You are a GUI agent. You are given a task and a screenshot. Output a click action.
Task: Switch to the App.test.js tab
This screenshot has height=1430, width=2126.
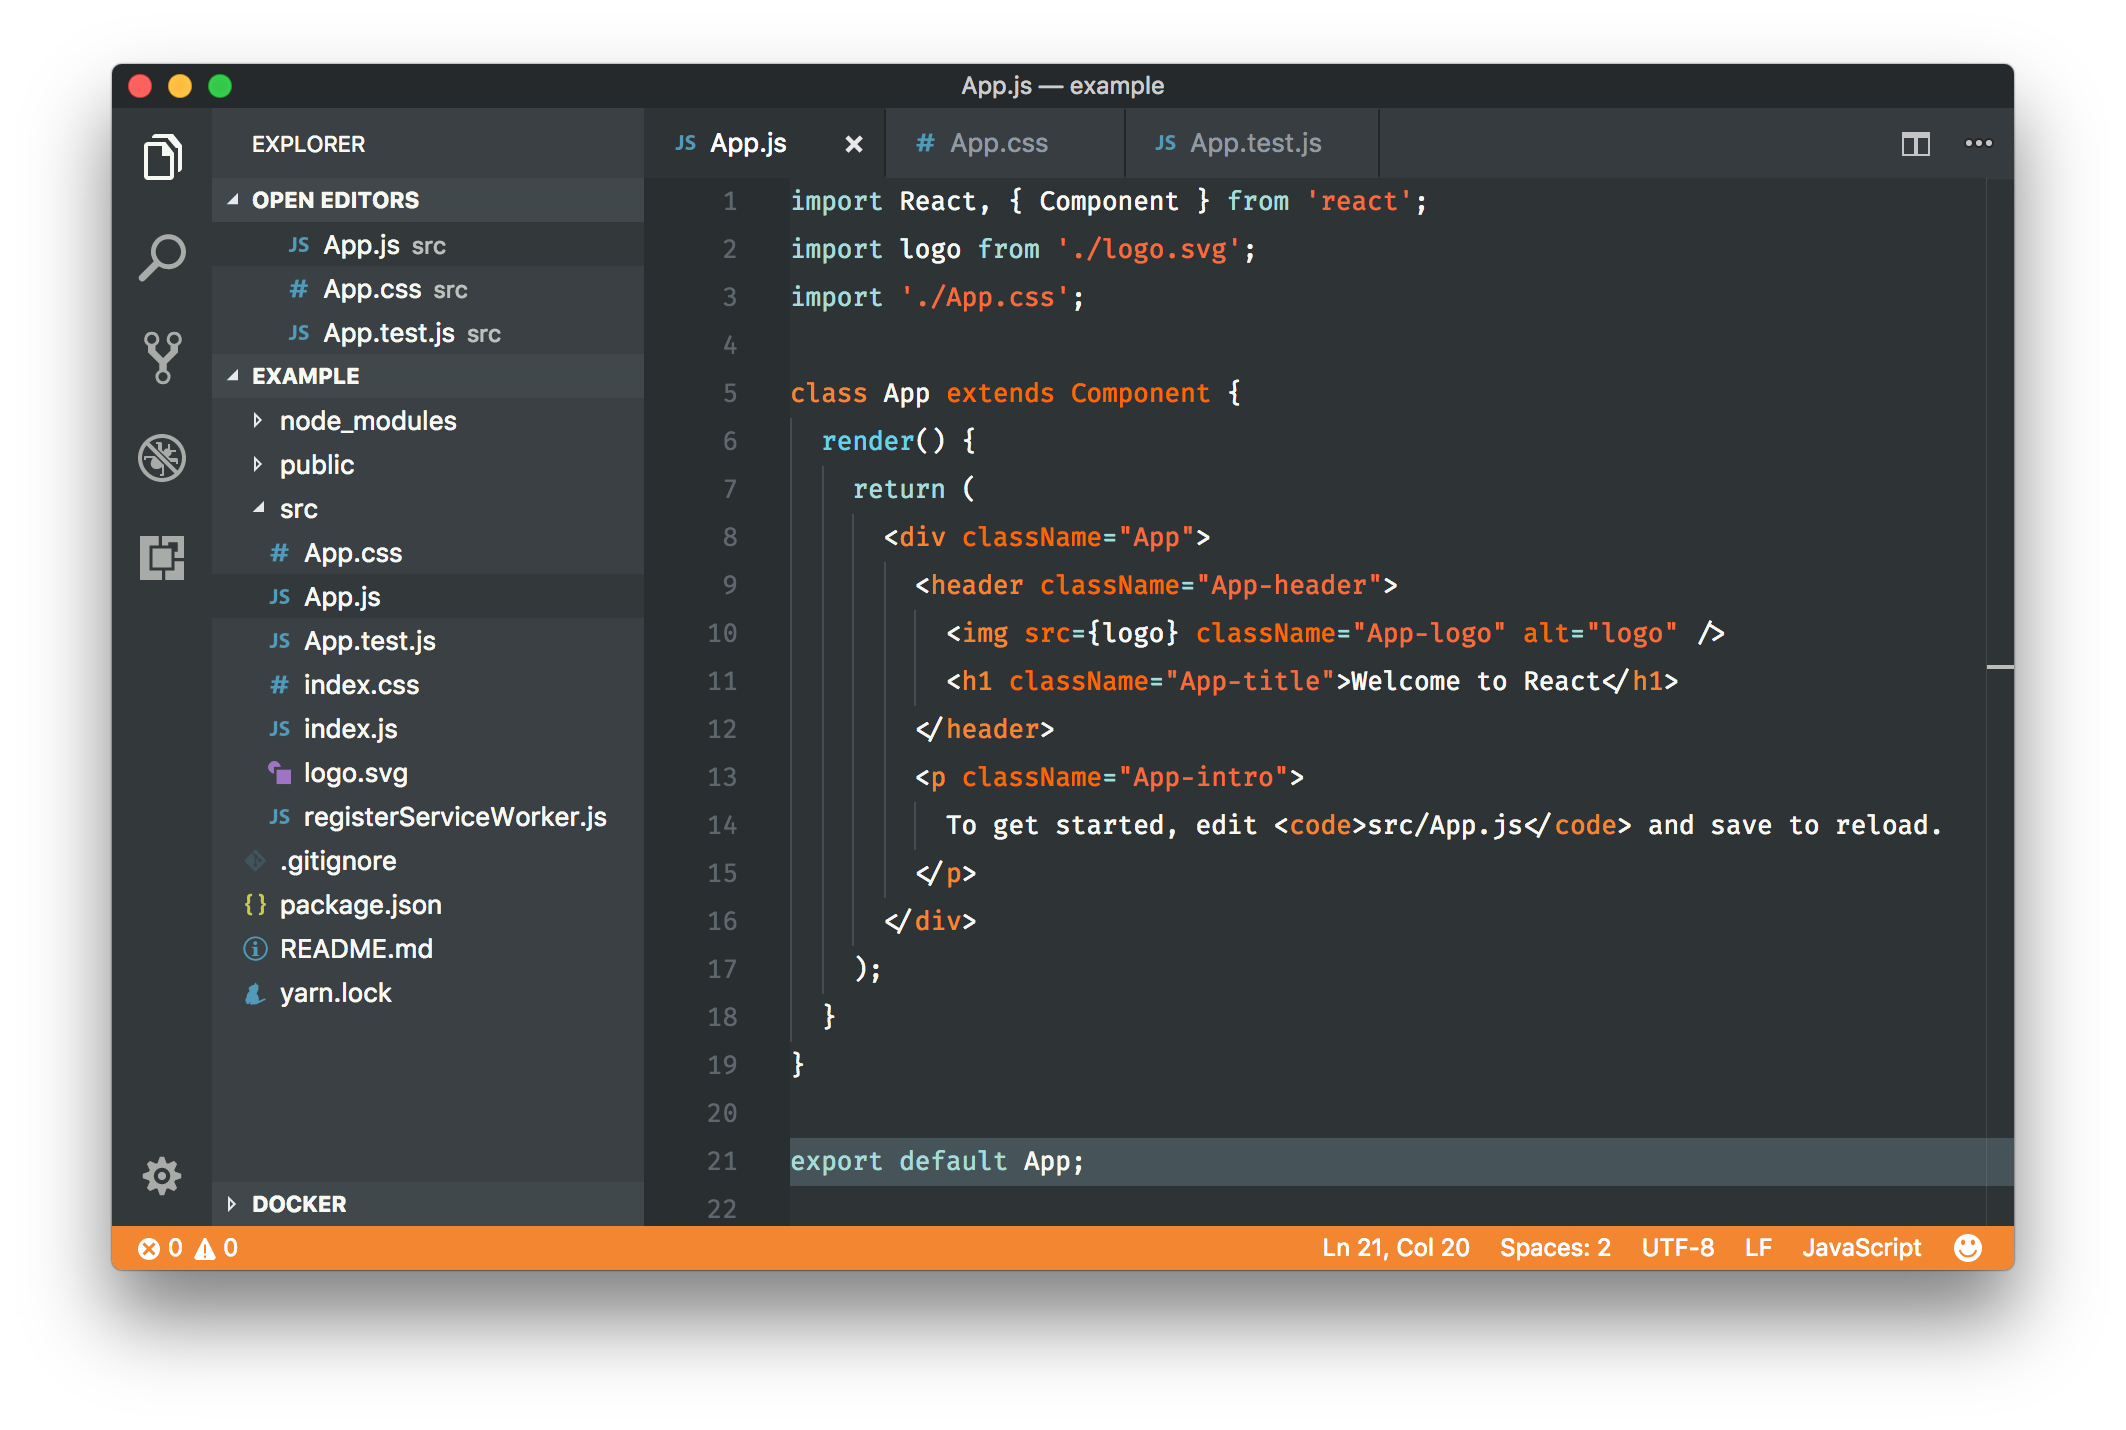point(1255,144)
